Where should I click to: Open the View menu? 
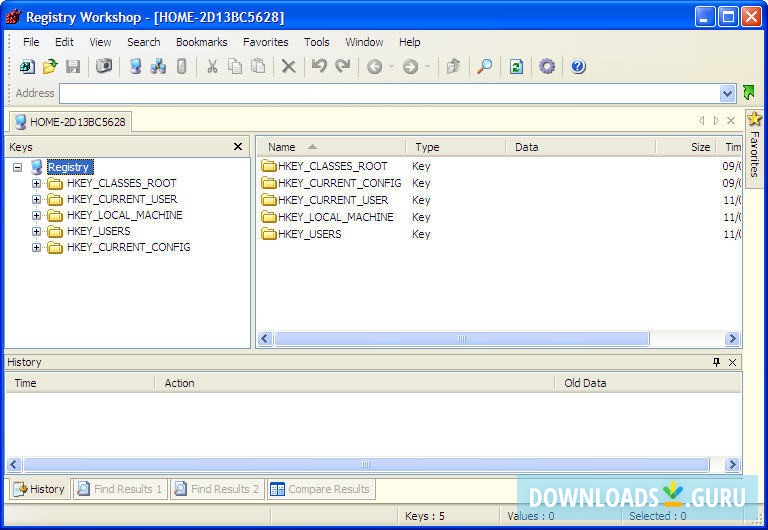[x=100, y=42]
